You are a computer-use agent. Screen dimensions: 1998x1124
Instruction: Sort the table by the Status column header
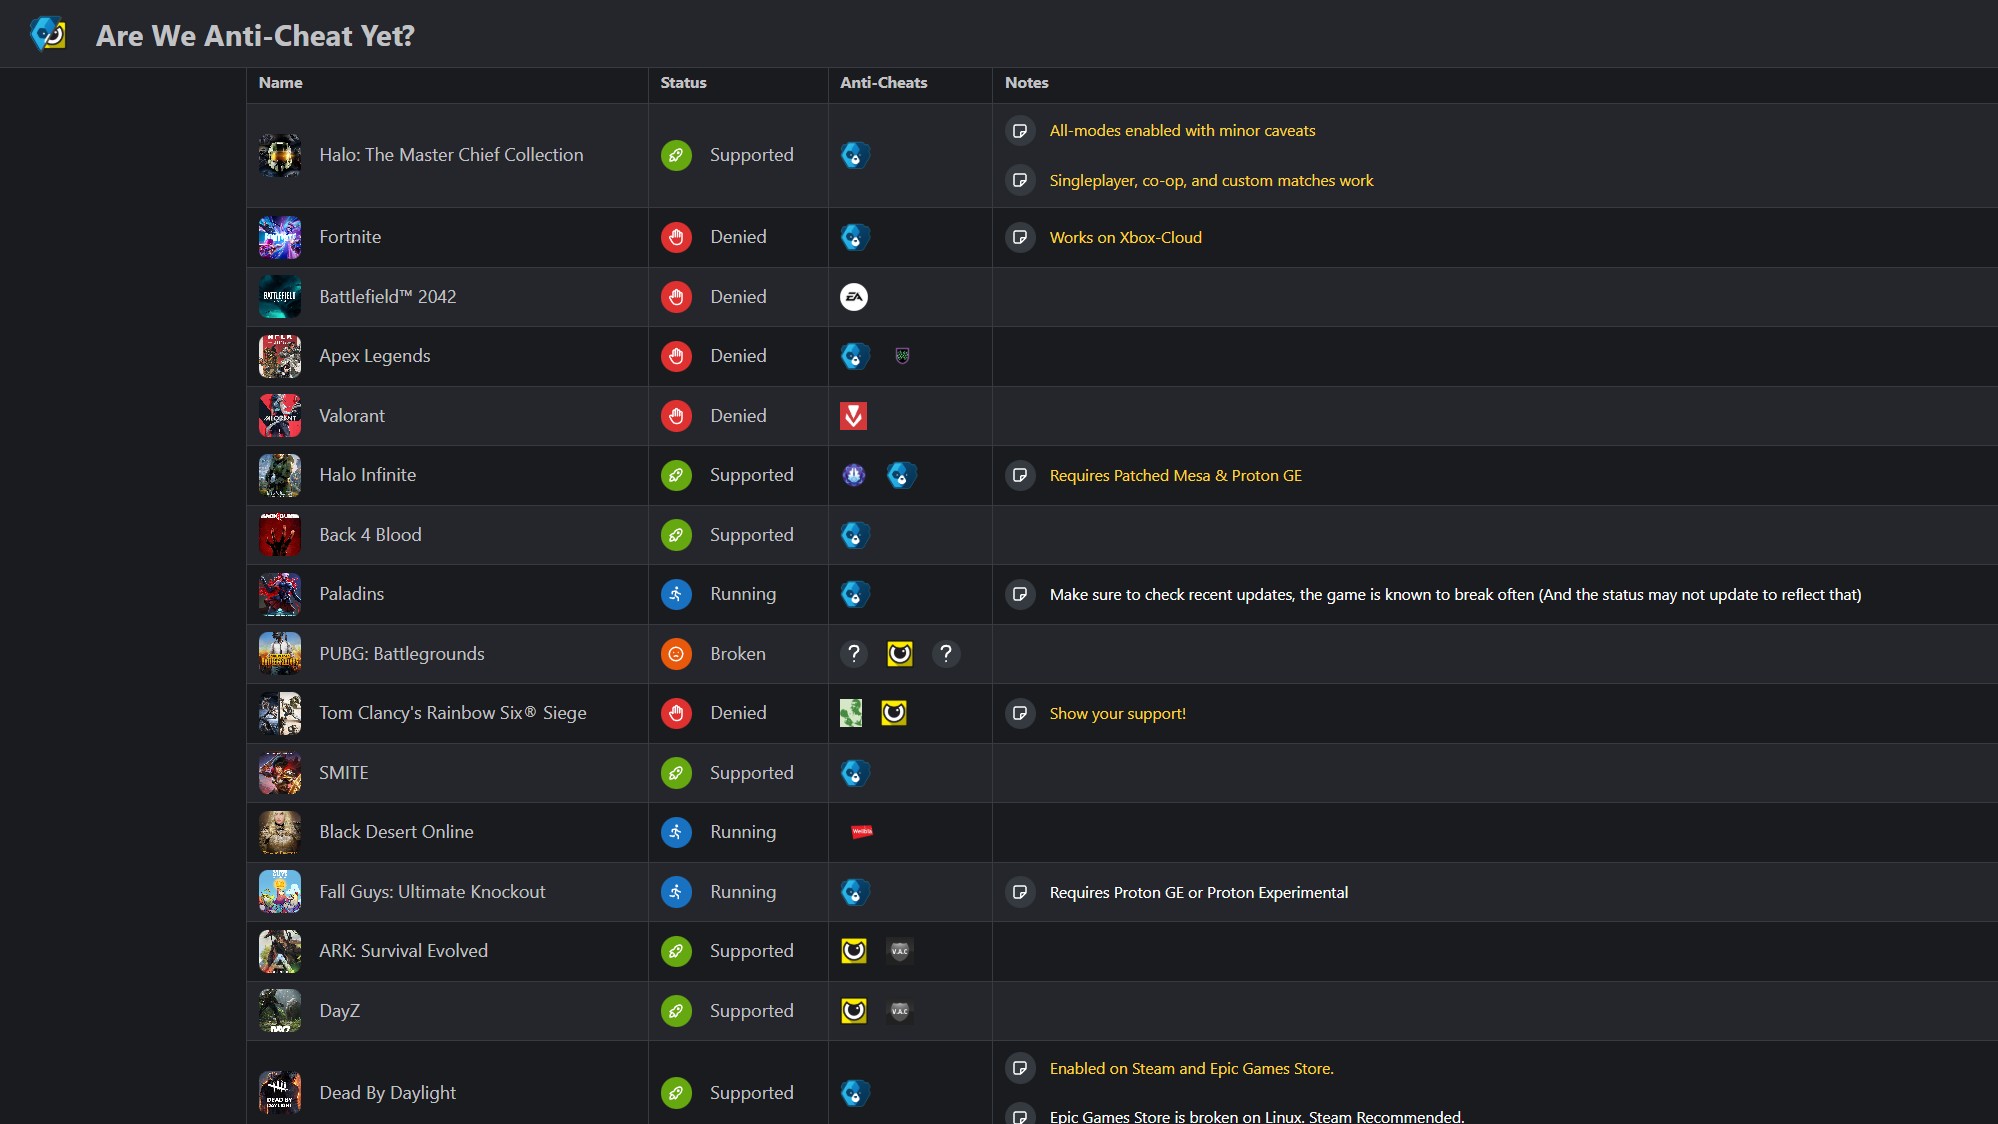684,83
